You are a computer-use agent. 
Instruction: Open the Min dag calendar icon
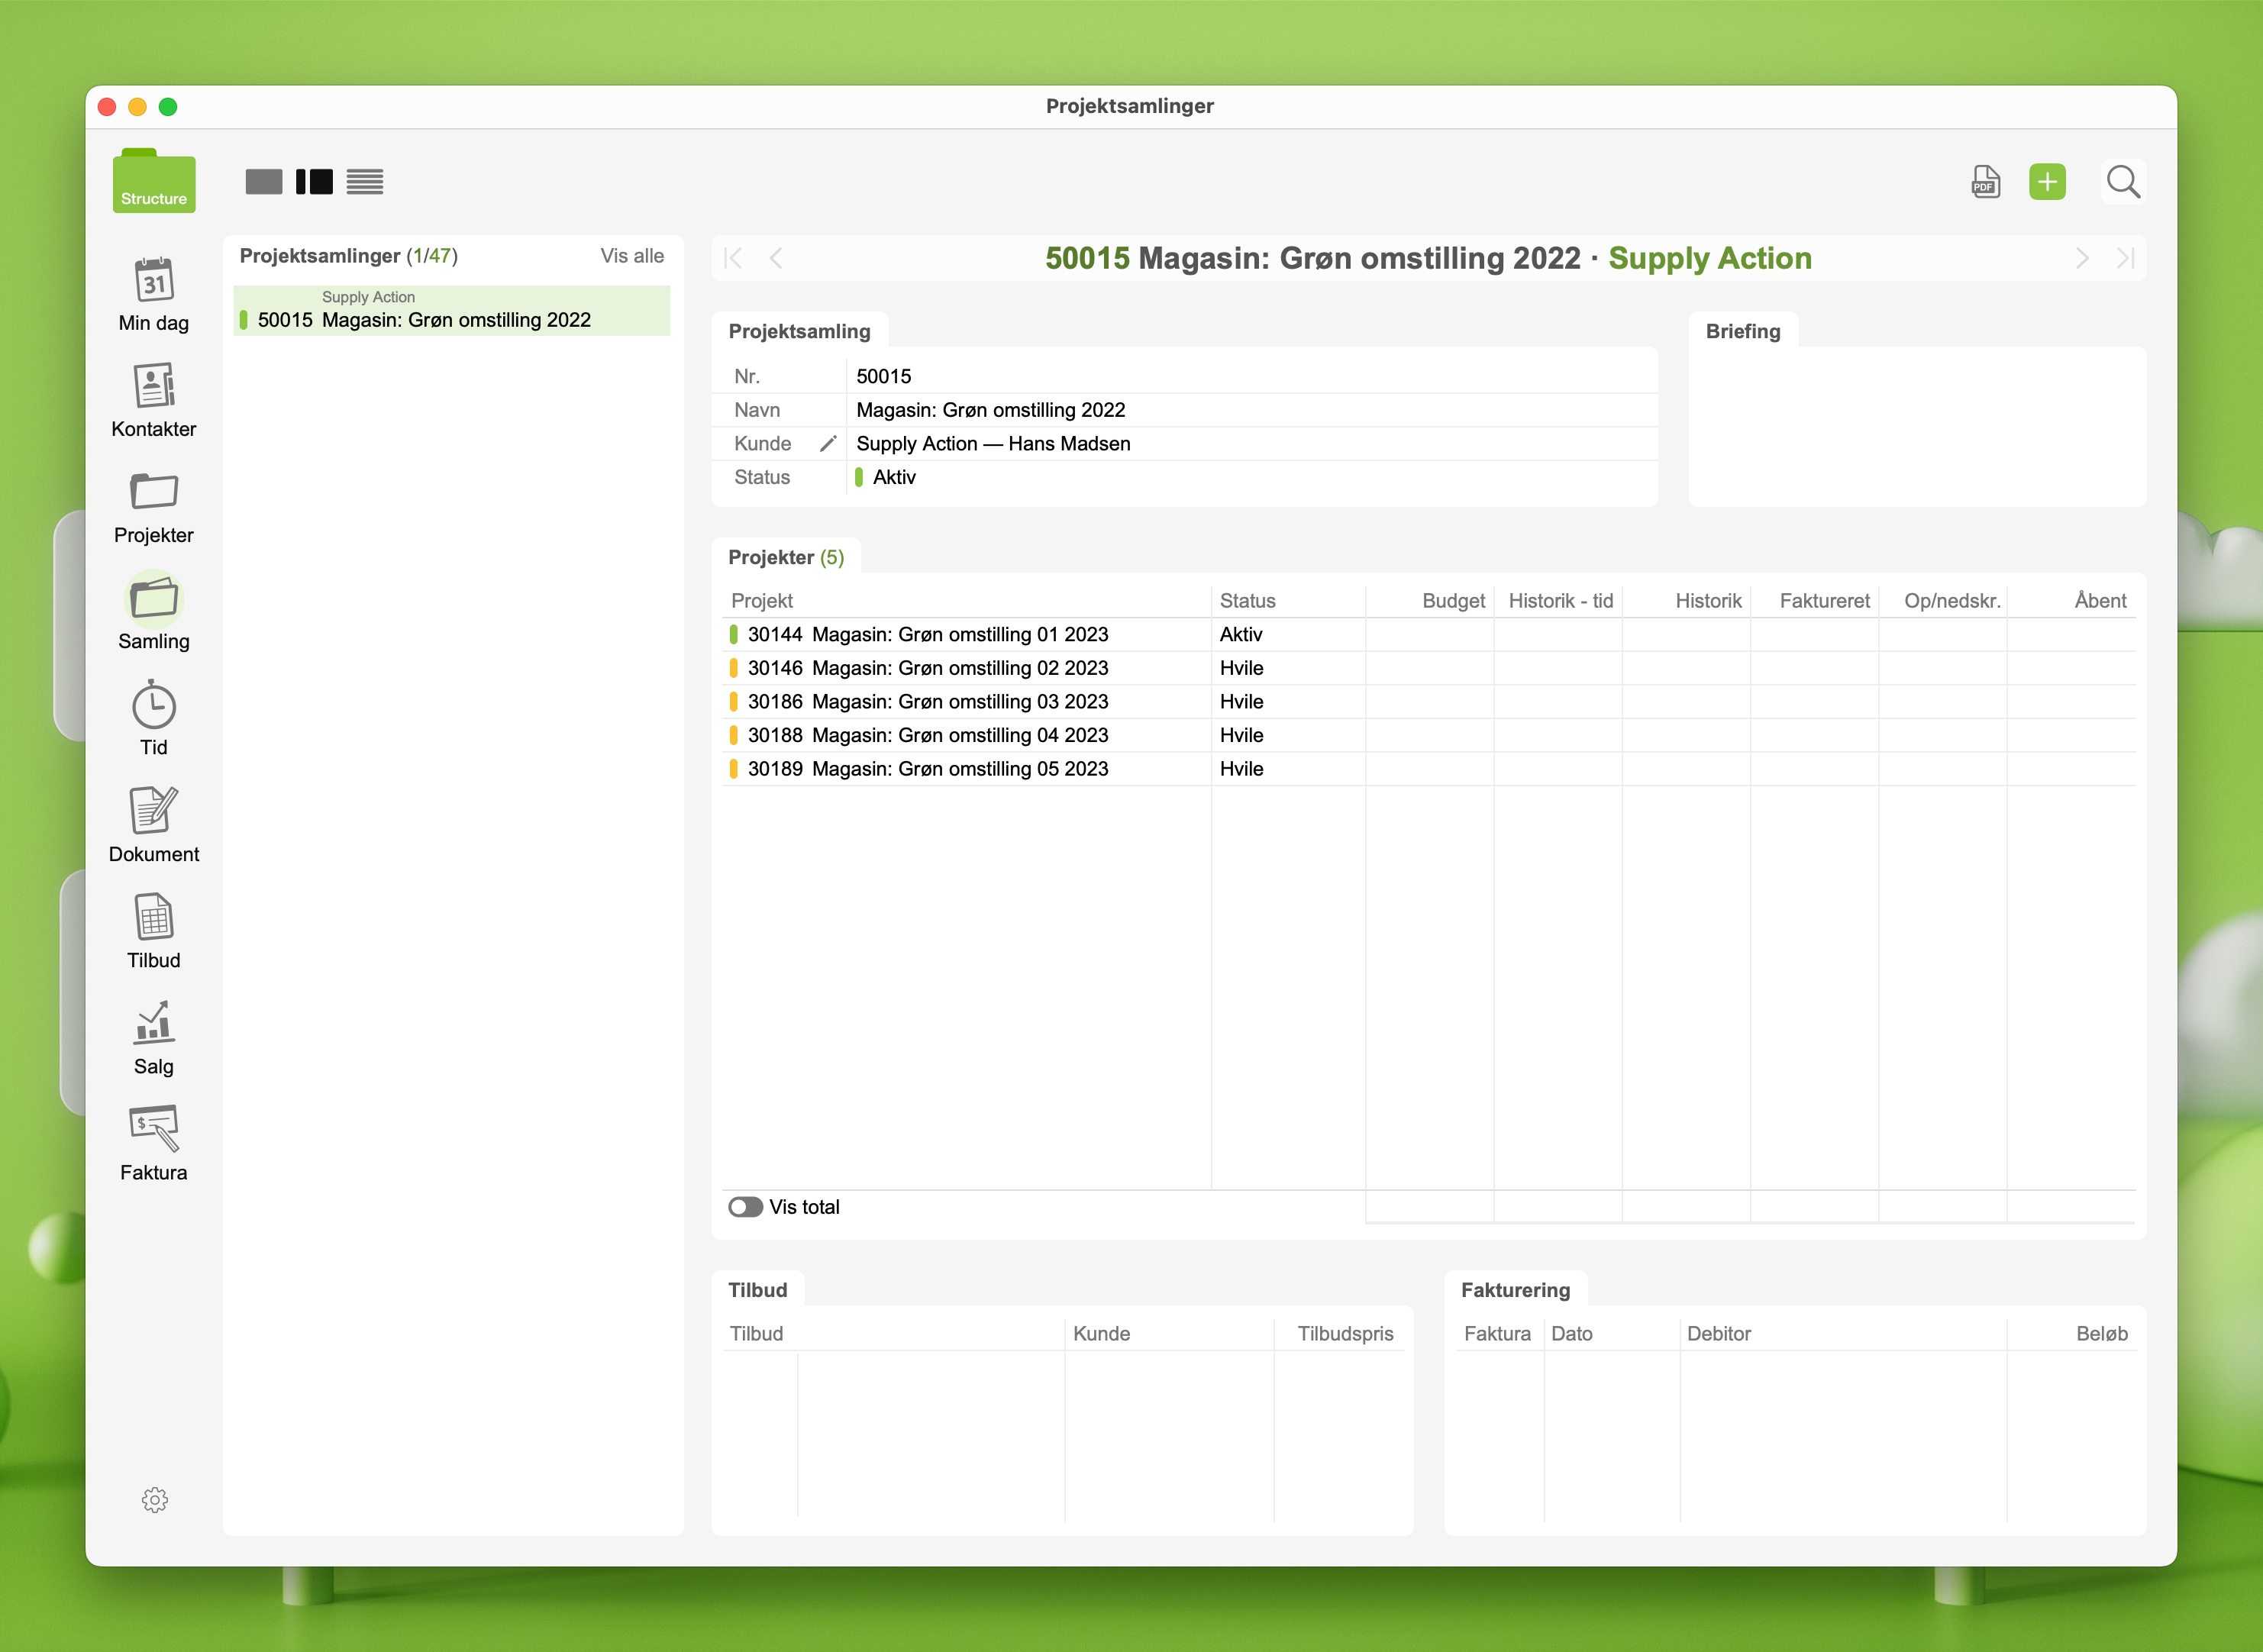pyautogui.click(x=154, y=281)
